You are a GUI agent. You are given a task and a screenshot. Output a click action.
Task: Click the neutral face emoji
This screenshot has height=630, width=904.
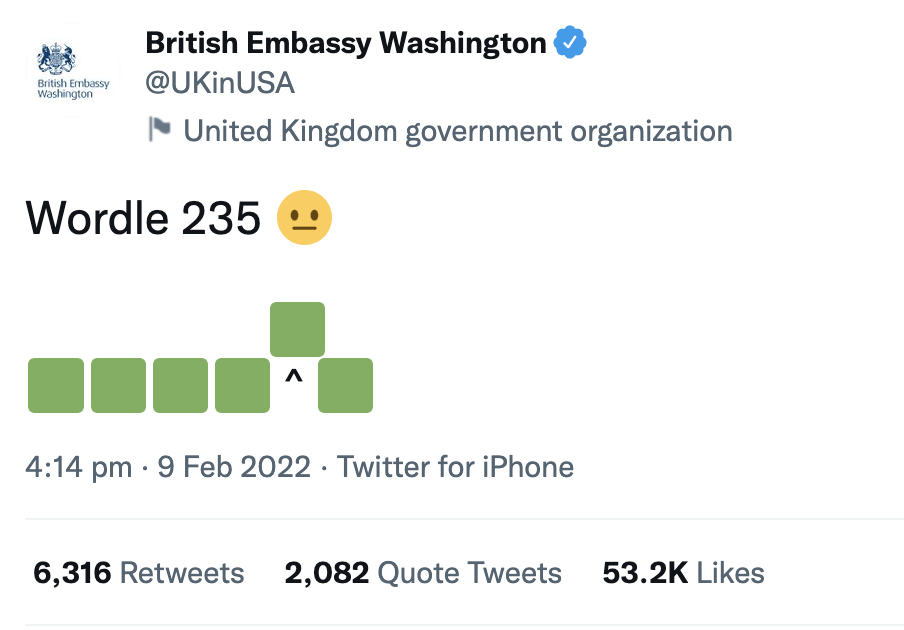click(304, 217)
